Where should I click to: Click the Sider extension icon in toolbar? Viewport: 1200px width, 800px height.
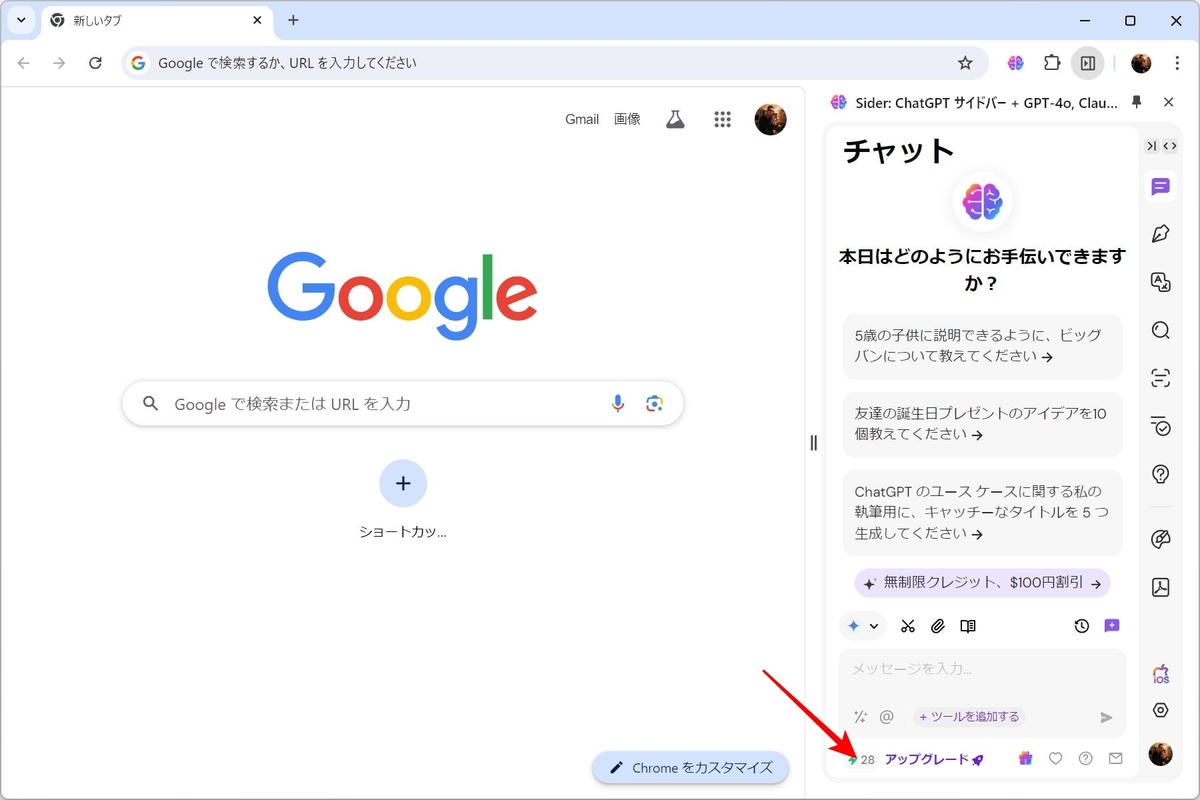tap(1016, 63)
